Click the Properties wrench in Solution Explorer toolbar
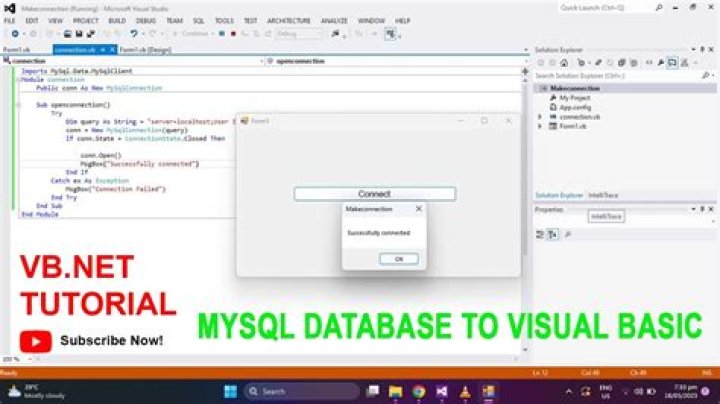The height and width of the screenshot is (404, 720). tap(661, 63)
